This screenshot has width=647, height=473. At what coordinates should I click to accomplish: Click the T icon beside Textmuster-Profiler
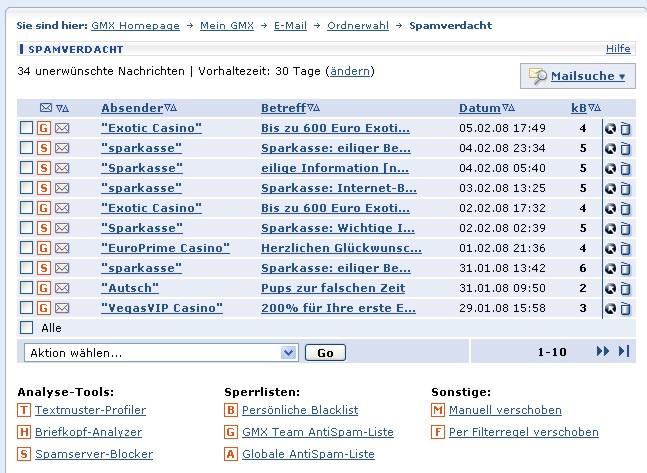[x=24, y=410]
